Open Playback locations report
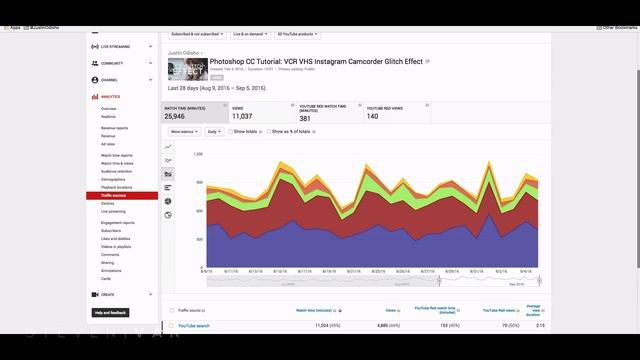Viewport: 640px width, 360px height. pos(116,187)
